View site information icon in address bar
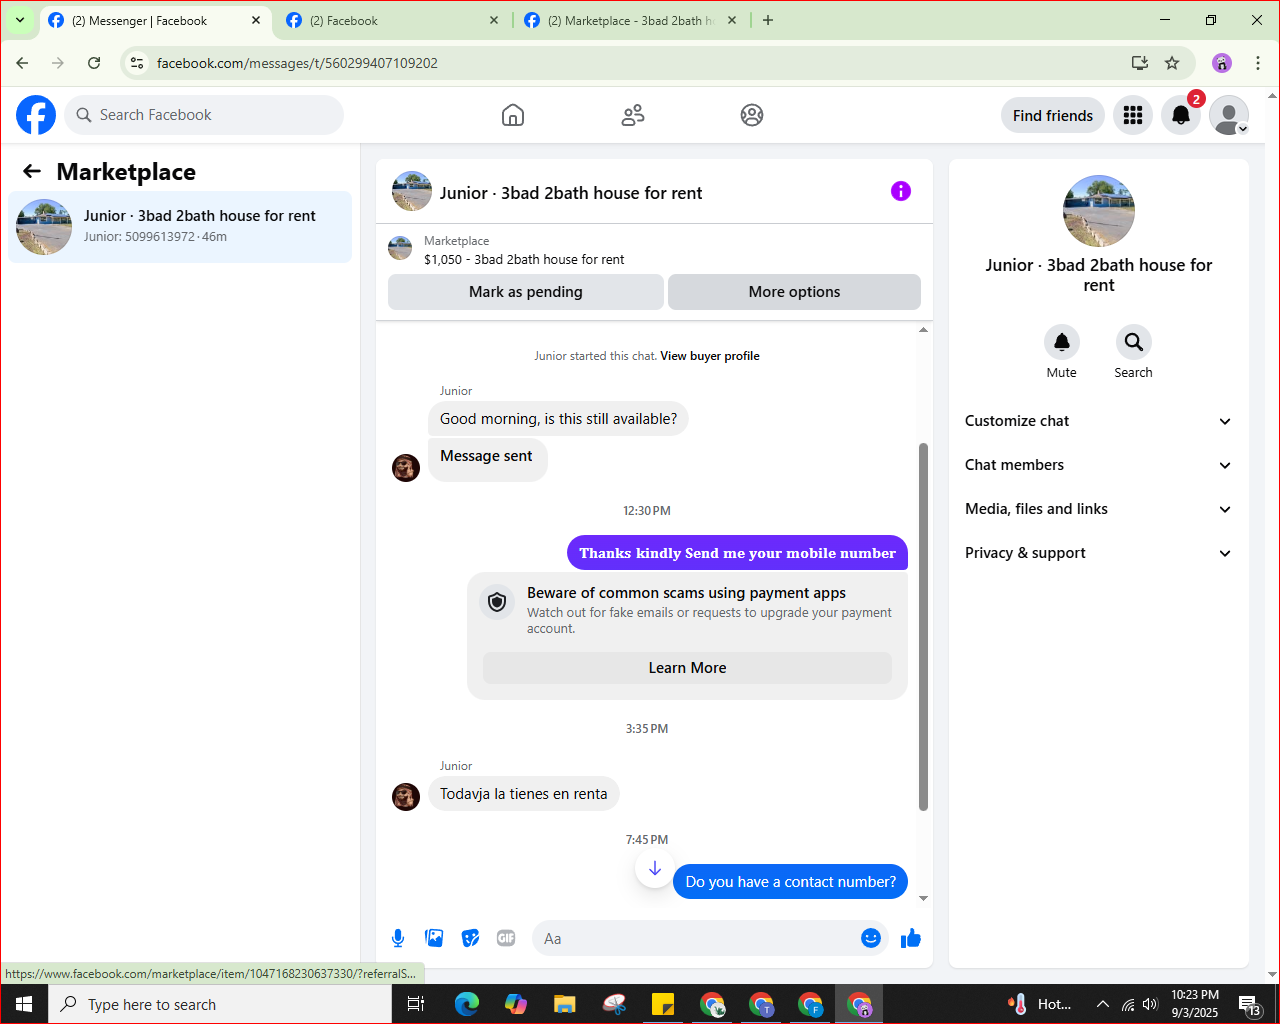This screenshot has width=1280, height=1024. [137, 63]
